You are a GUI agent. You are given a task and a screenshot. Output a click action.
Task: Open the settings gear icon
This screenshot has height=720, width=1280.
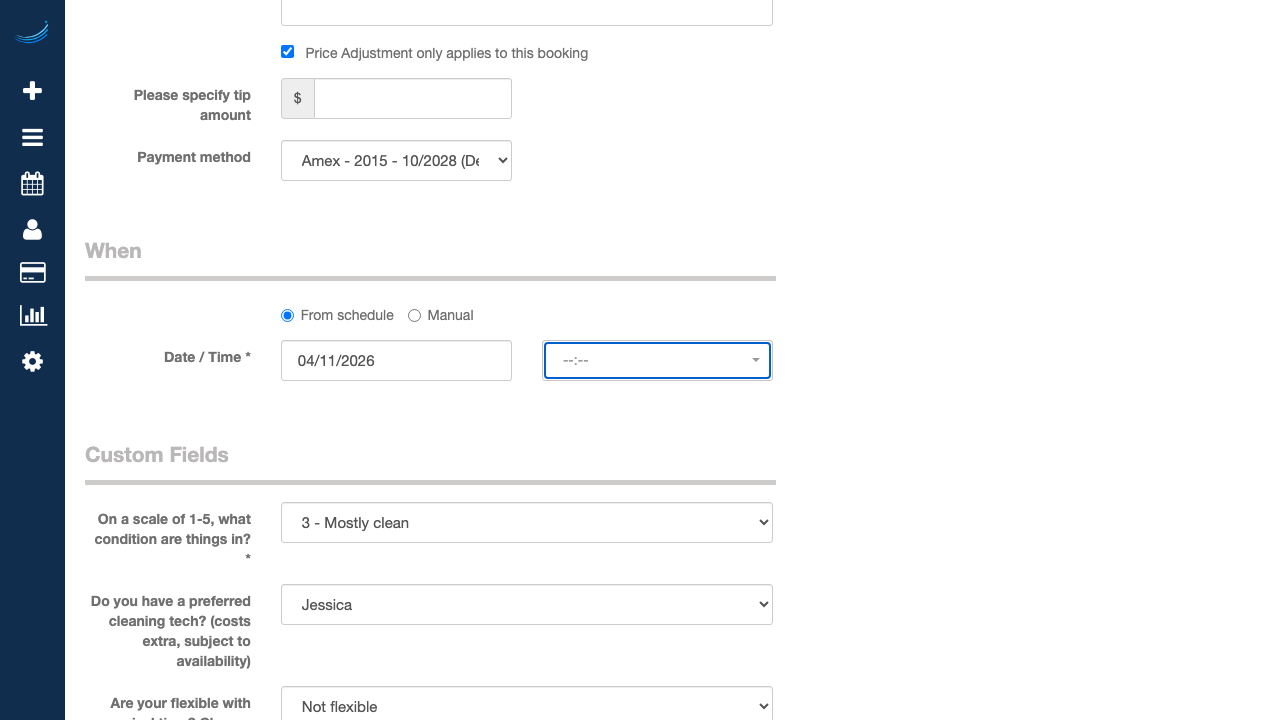(32, 362)
